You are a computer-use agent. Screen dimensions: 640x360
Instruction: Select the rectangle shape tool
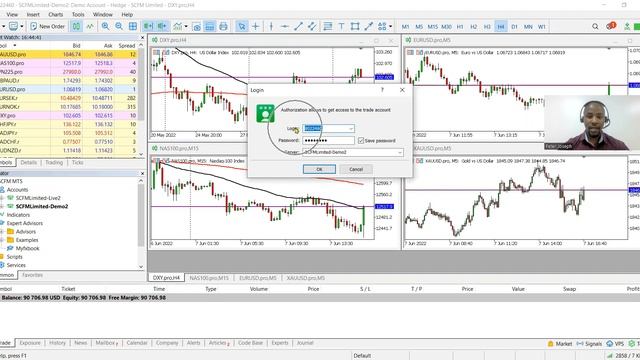coord(355,26)
